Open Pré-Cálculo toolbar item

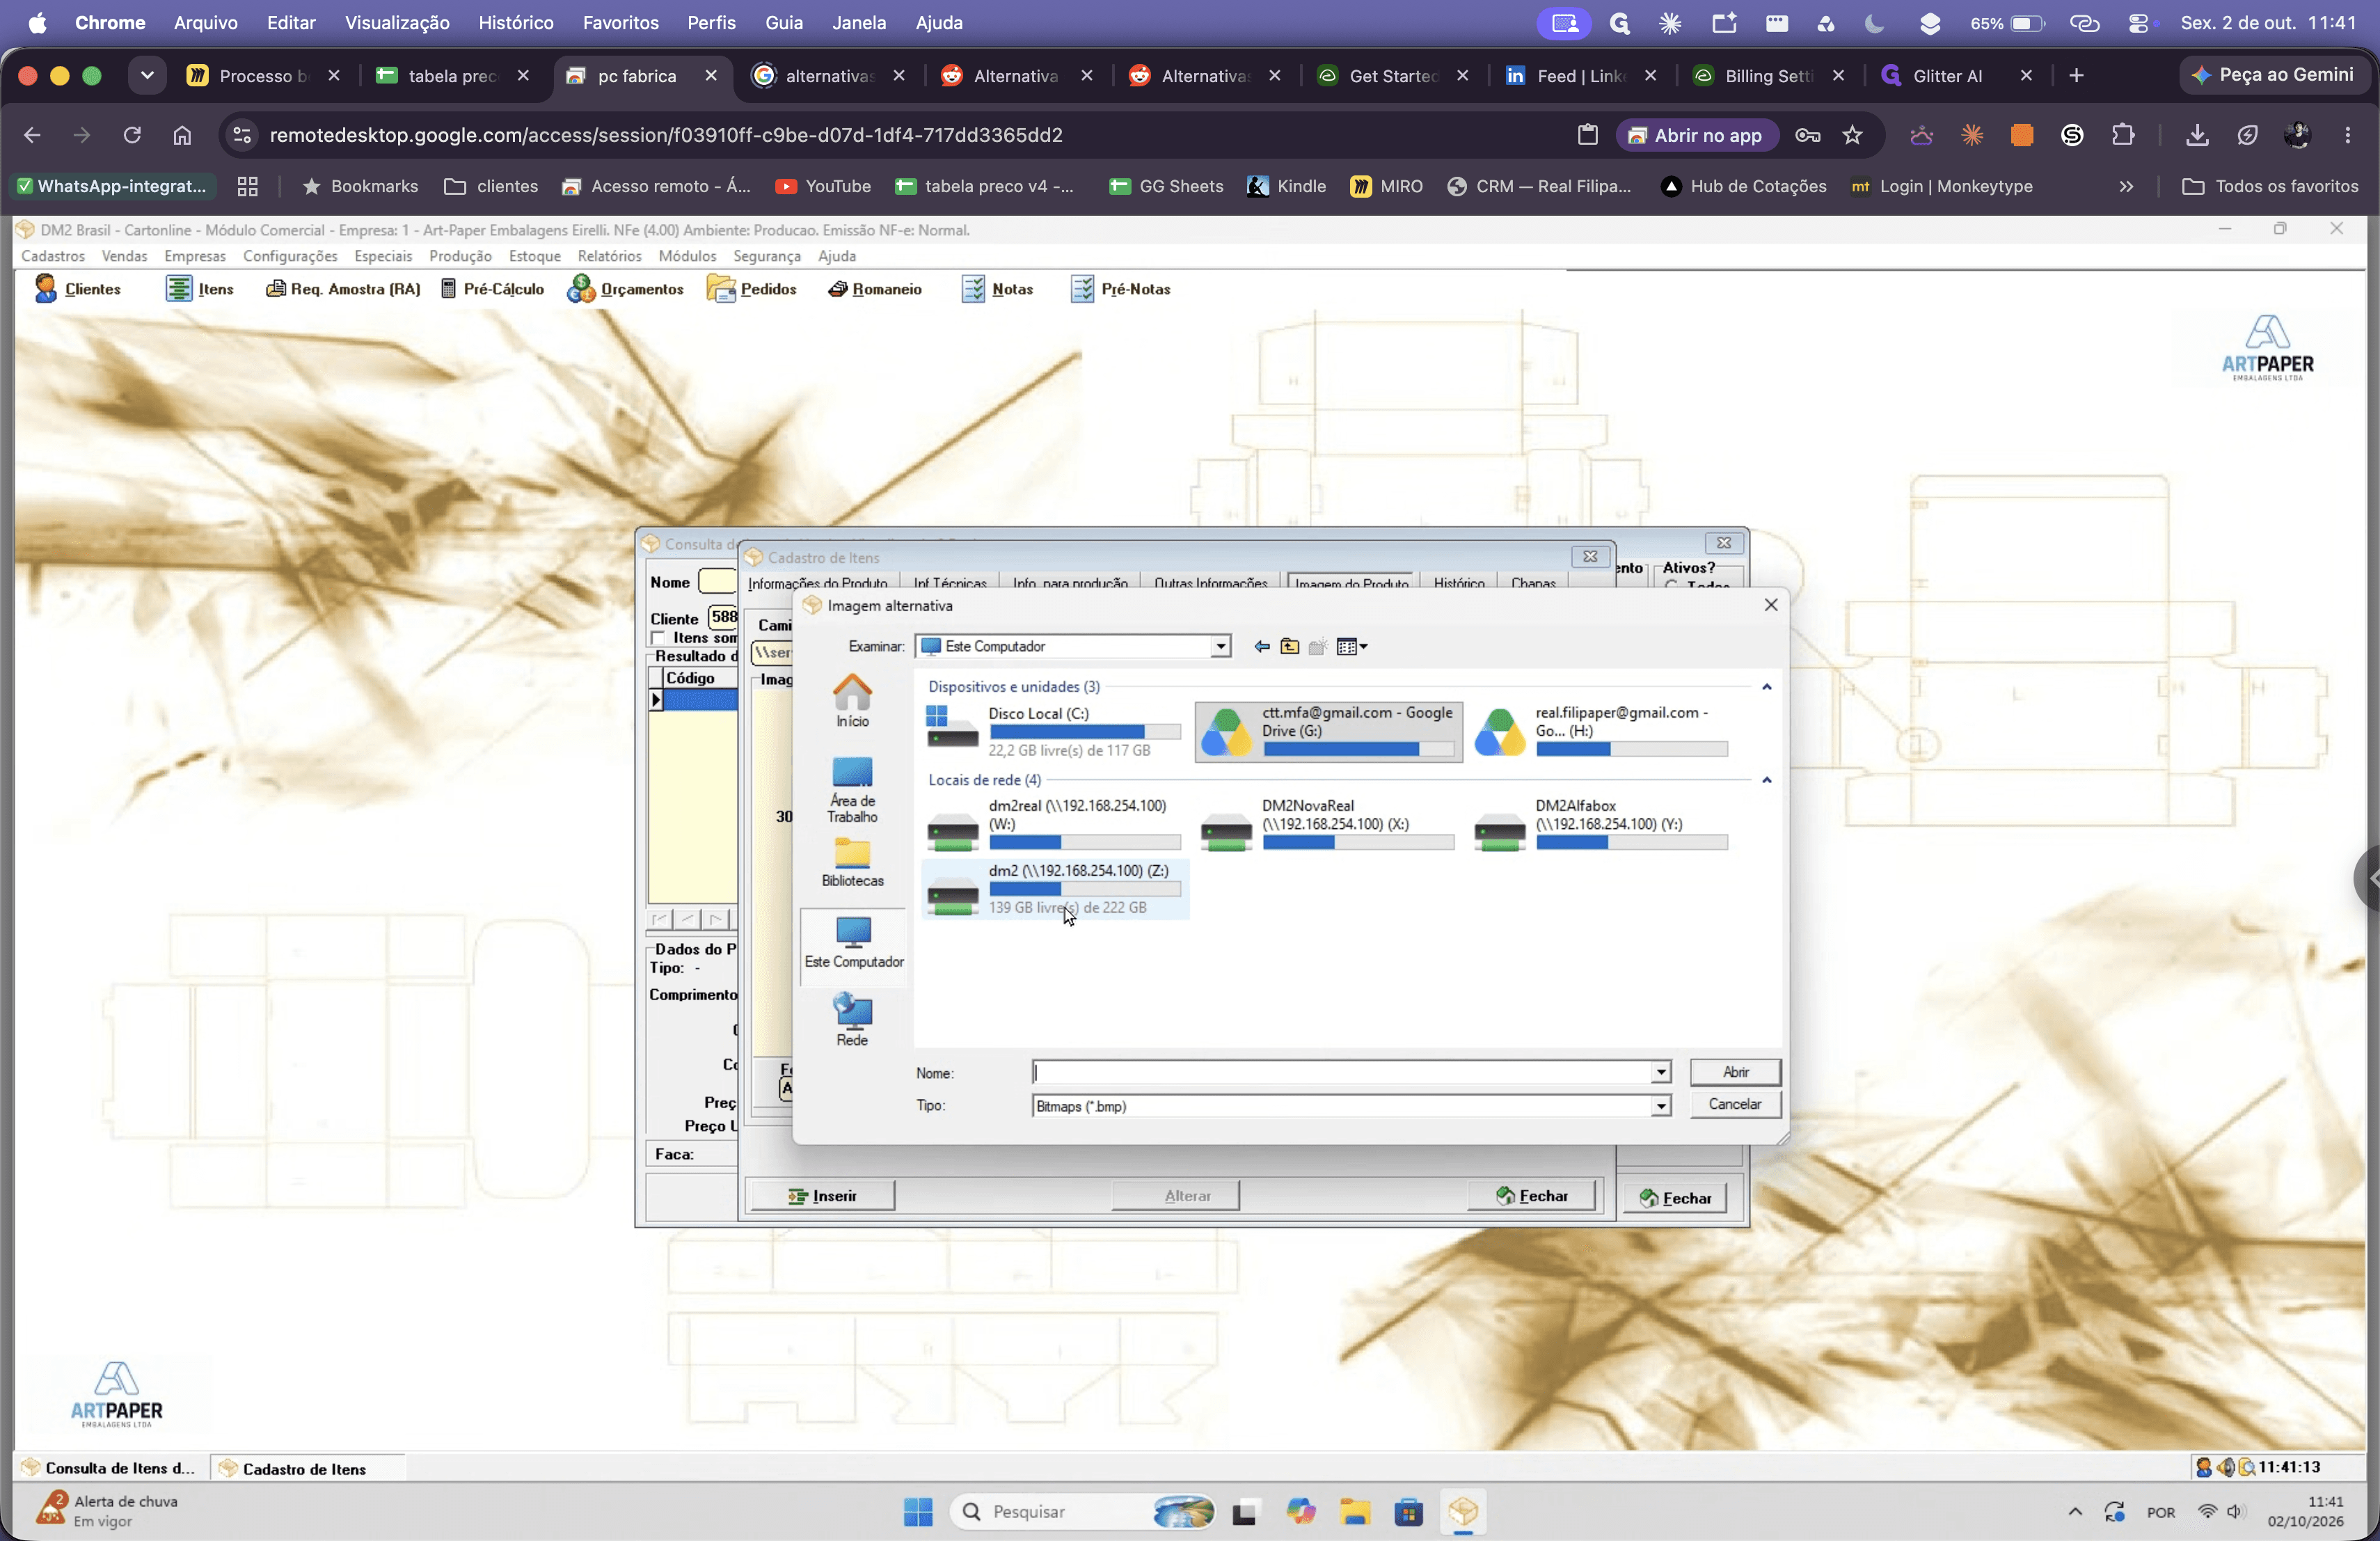493,289
